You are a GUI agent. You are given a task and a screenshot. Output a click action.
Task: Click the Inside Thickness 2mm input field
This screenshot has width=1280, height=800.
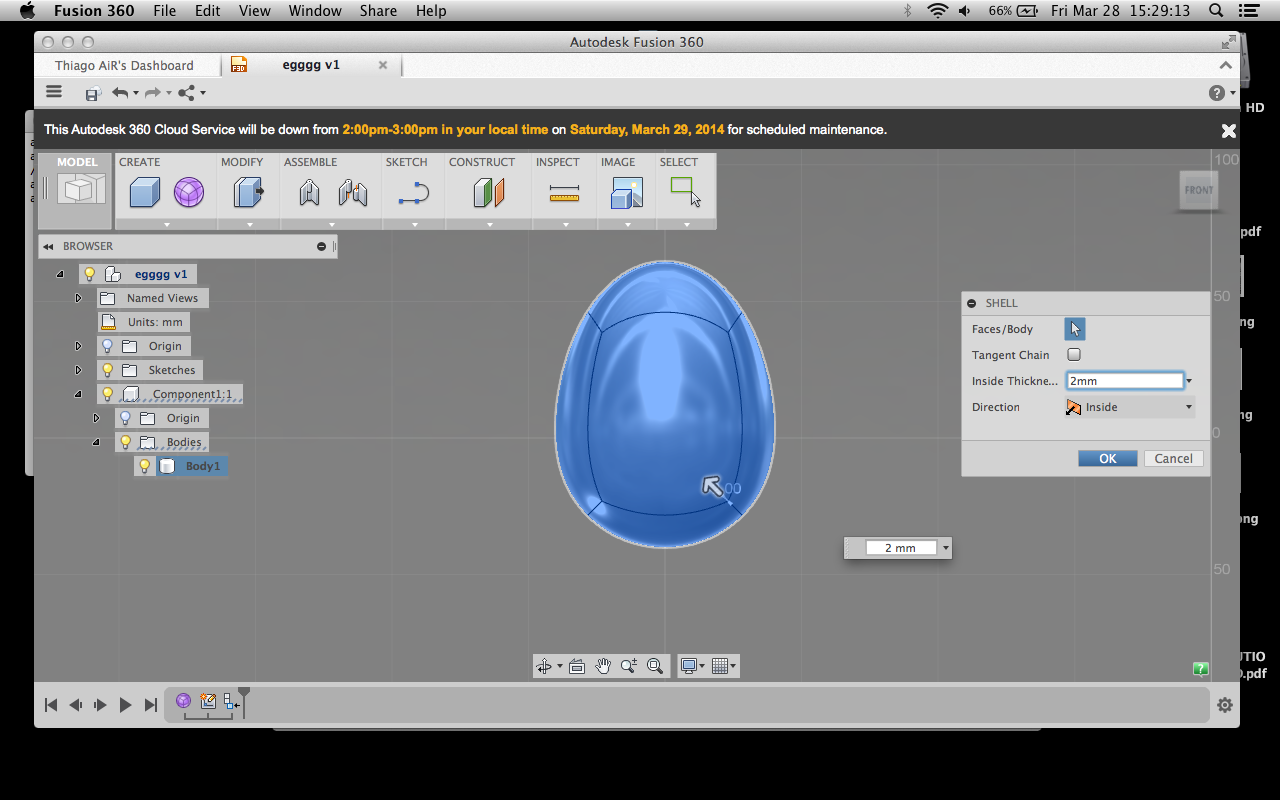click(x=1125, y=381)
